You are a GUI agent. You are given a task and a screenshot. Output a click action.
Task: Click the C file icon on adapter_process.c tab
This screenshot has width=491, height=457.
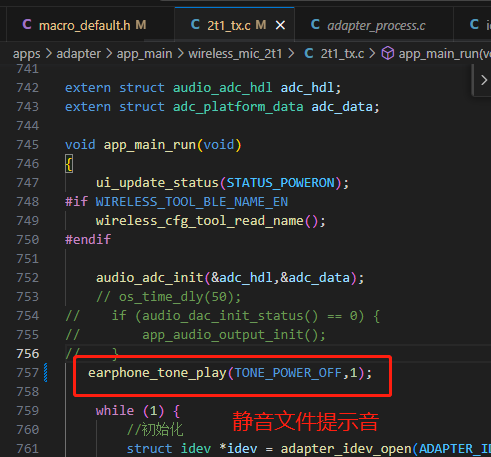tap(315, 25)
